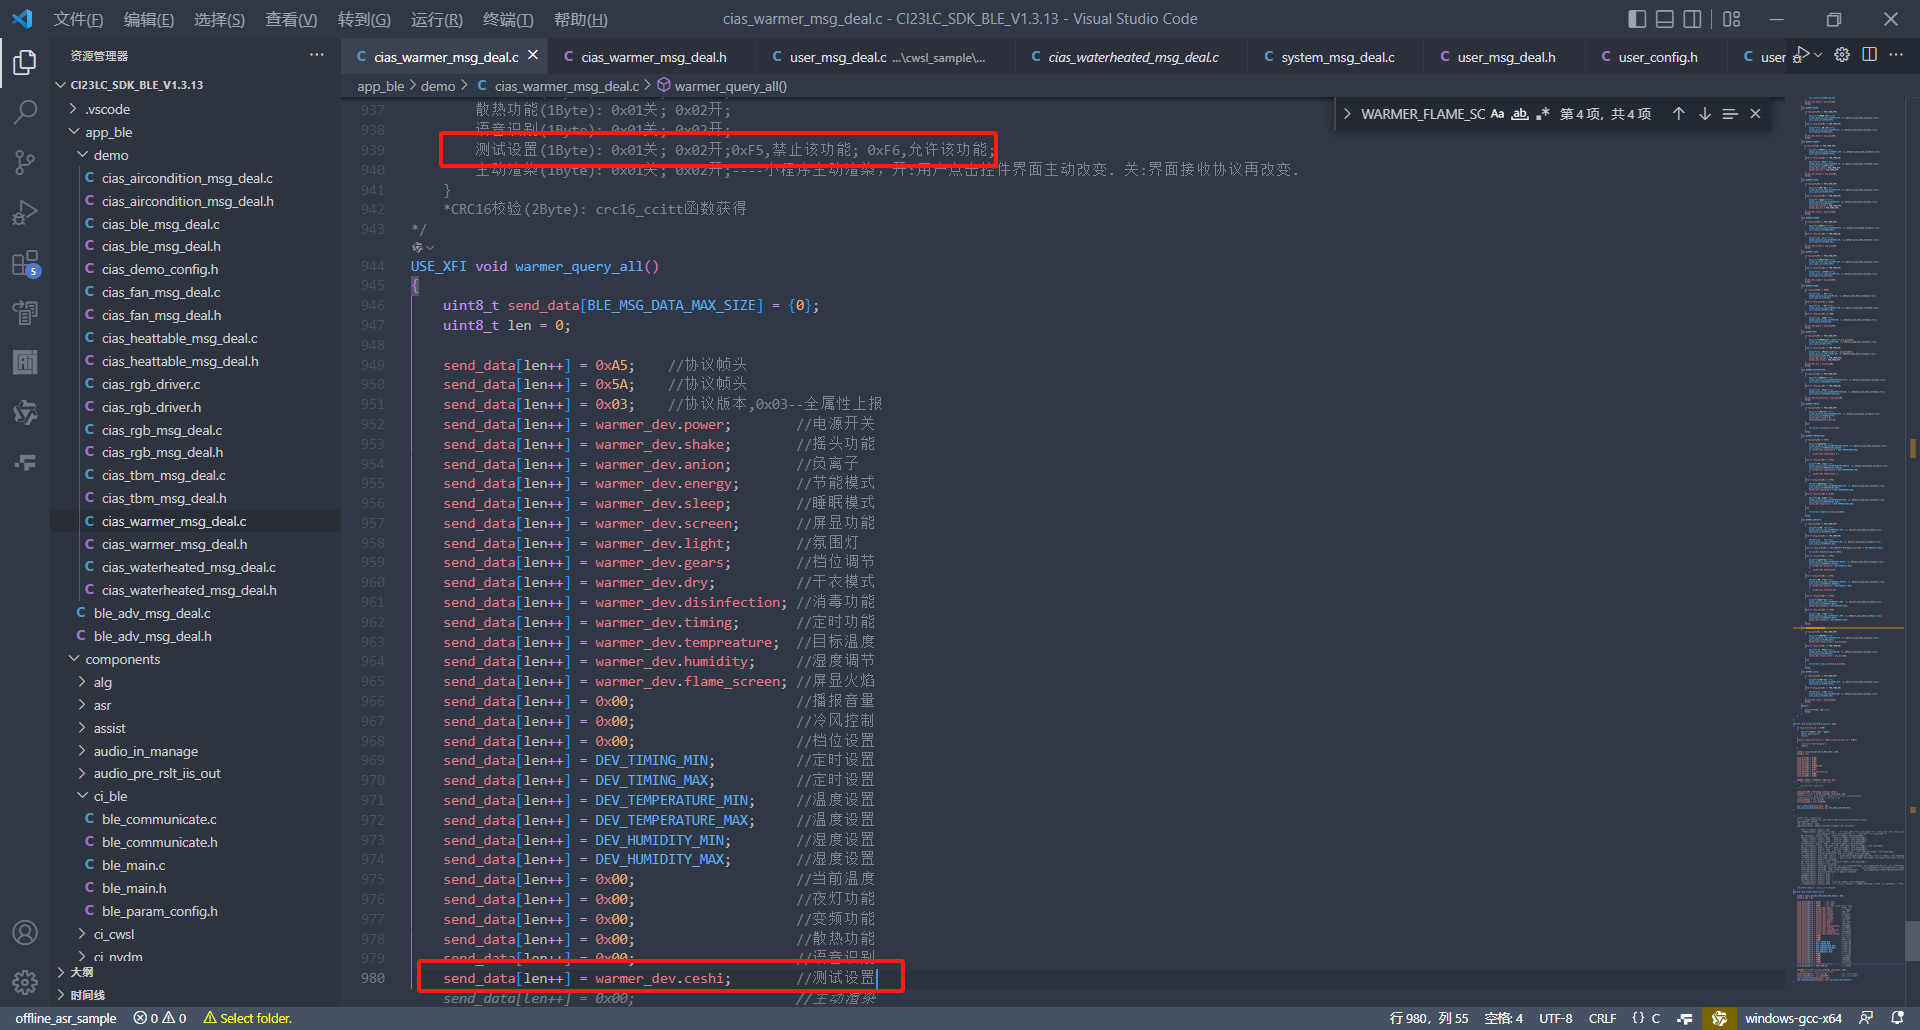Split the editor to the right
1920x1030 pixels.
(1869, 55)
